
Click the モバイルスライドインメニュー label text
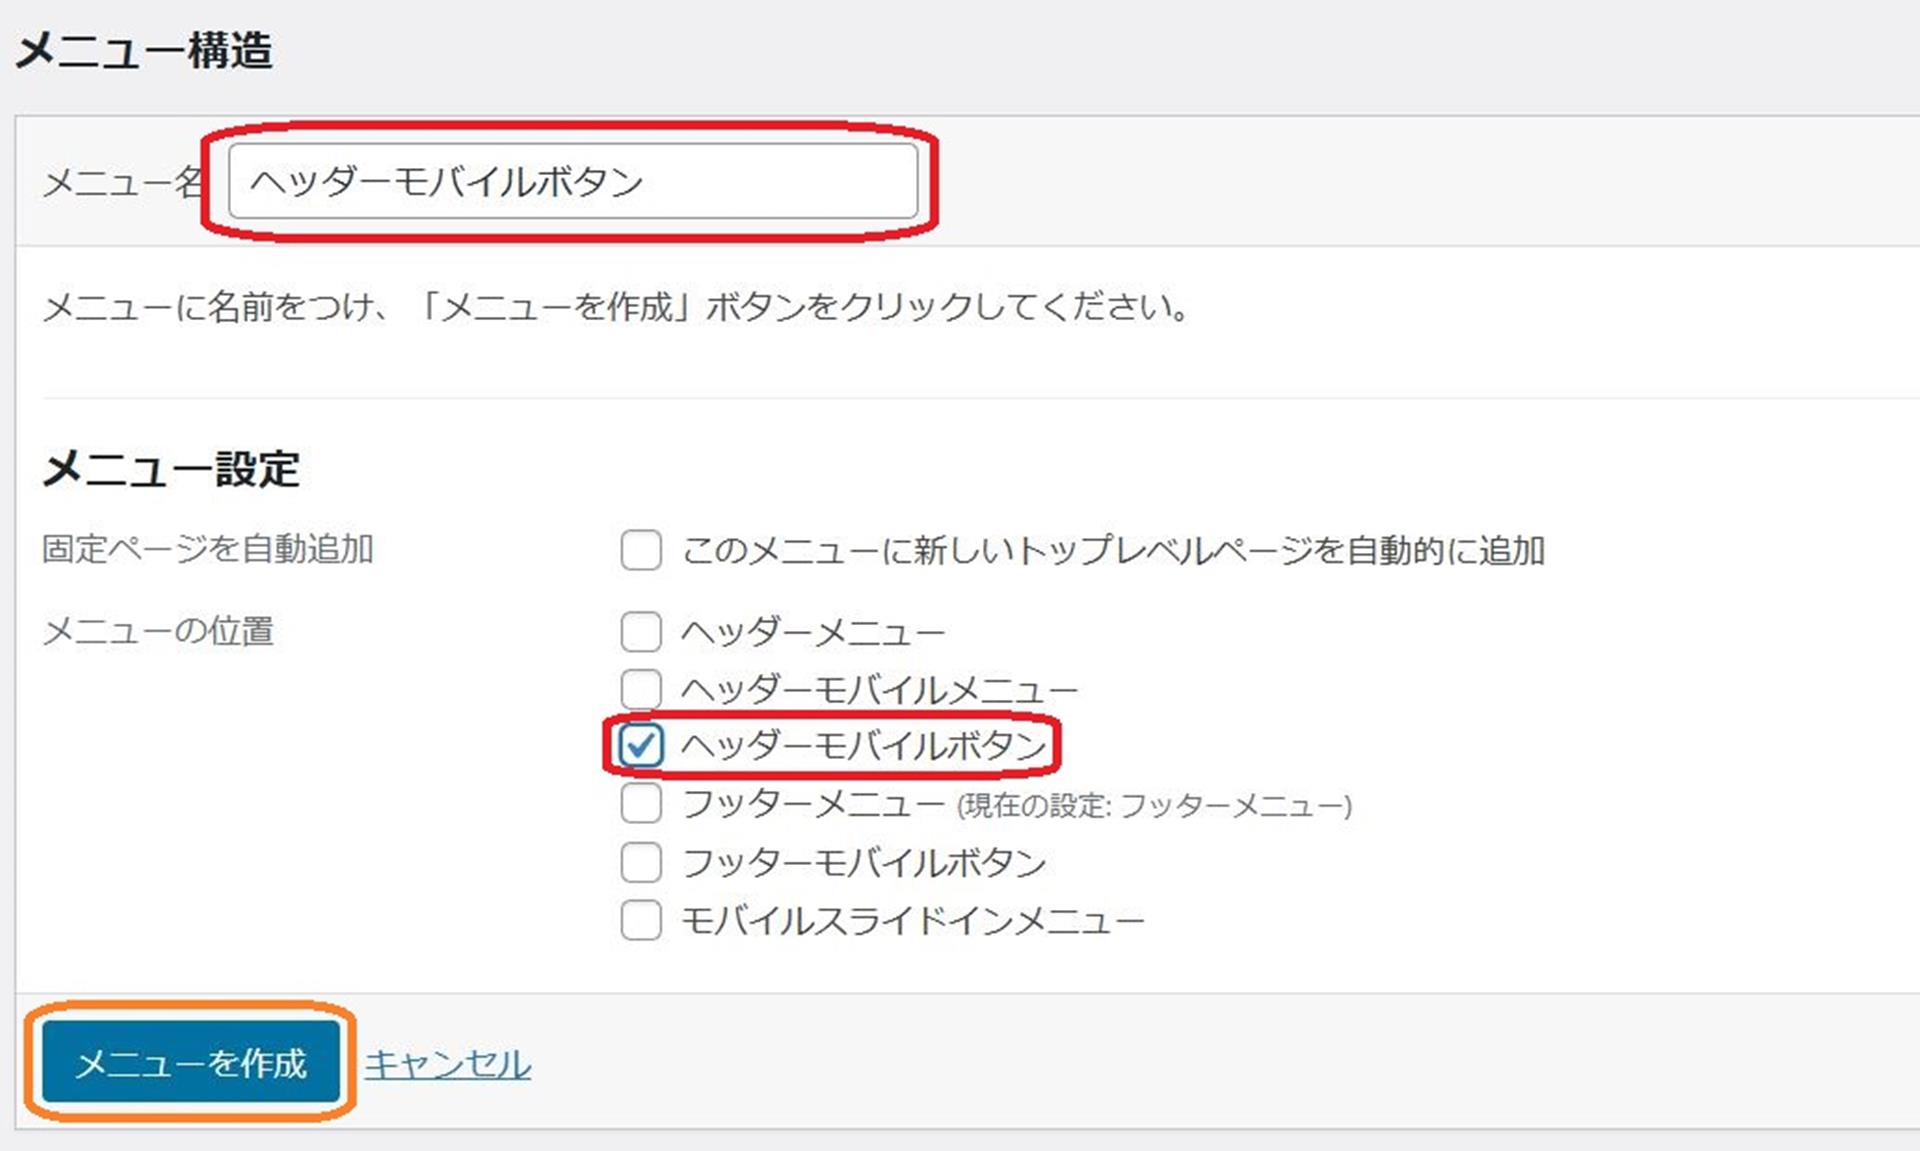912,920
